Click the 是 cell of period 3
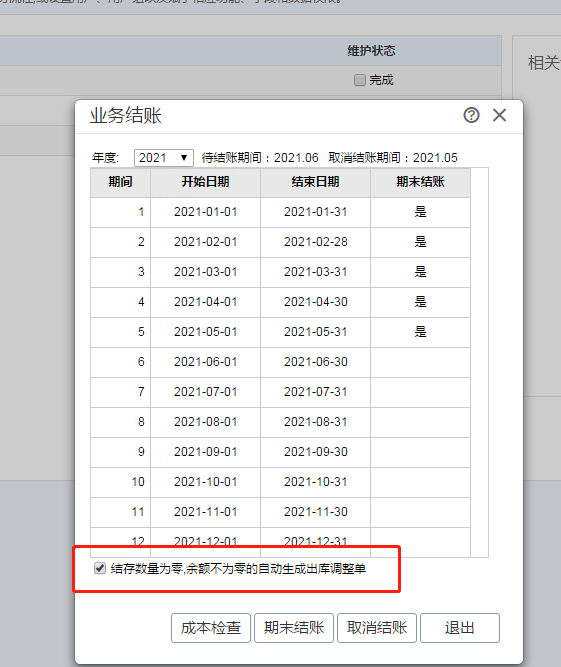The image size is (561, 667). point(420,272)
